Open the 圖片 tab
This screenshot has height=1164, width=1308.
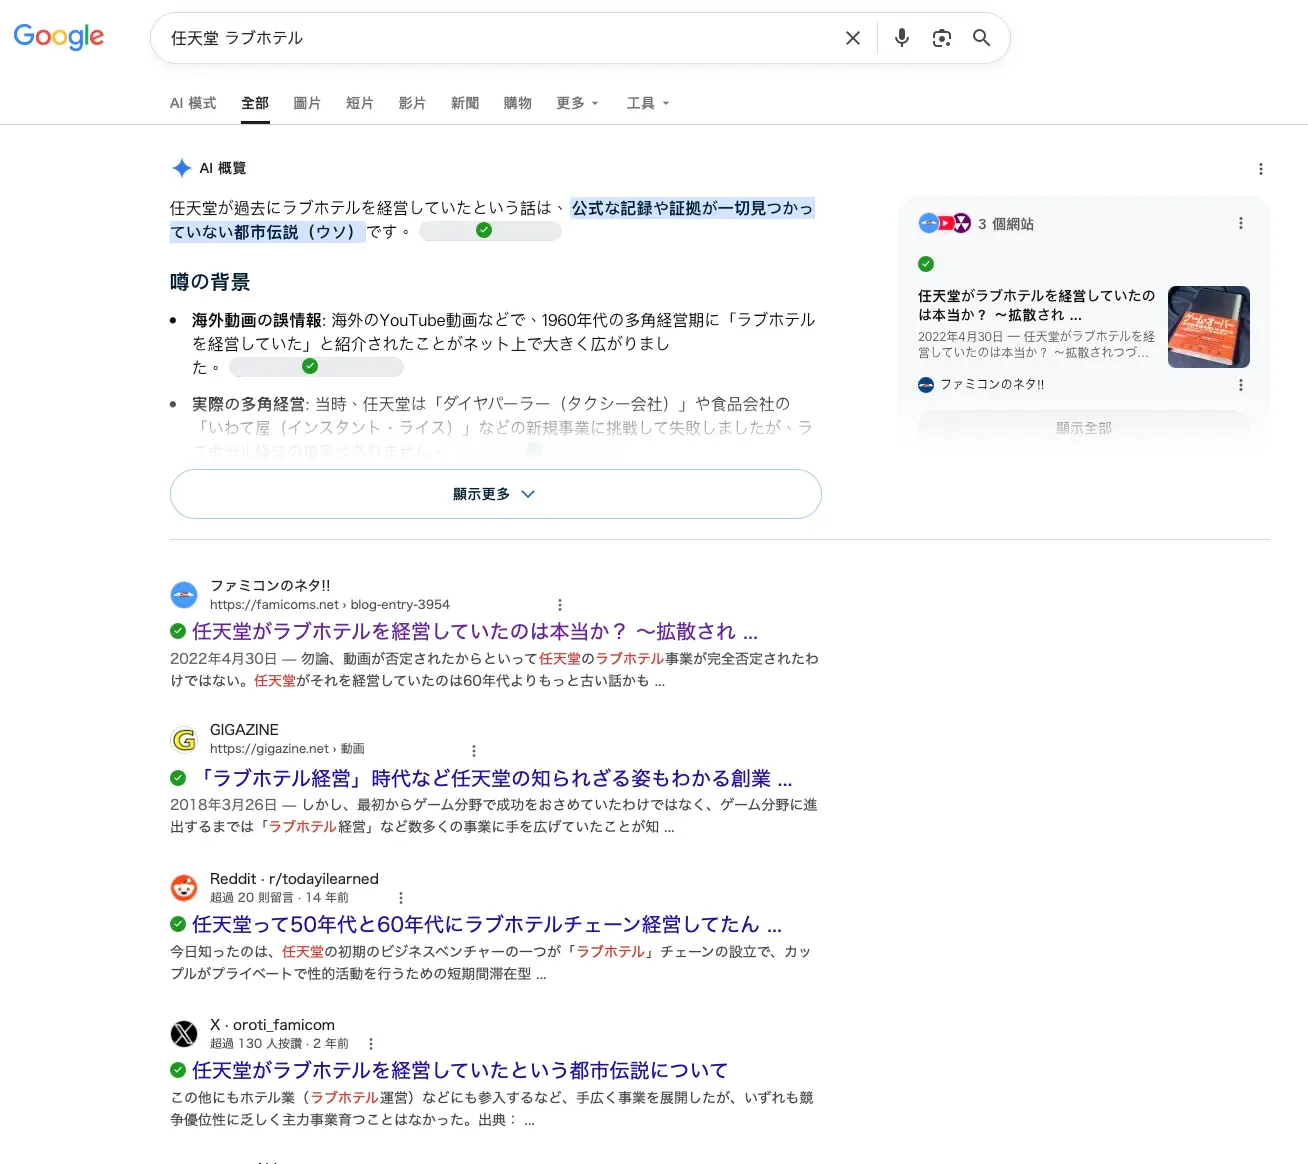click(307, 103)
